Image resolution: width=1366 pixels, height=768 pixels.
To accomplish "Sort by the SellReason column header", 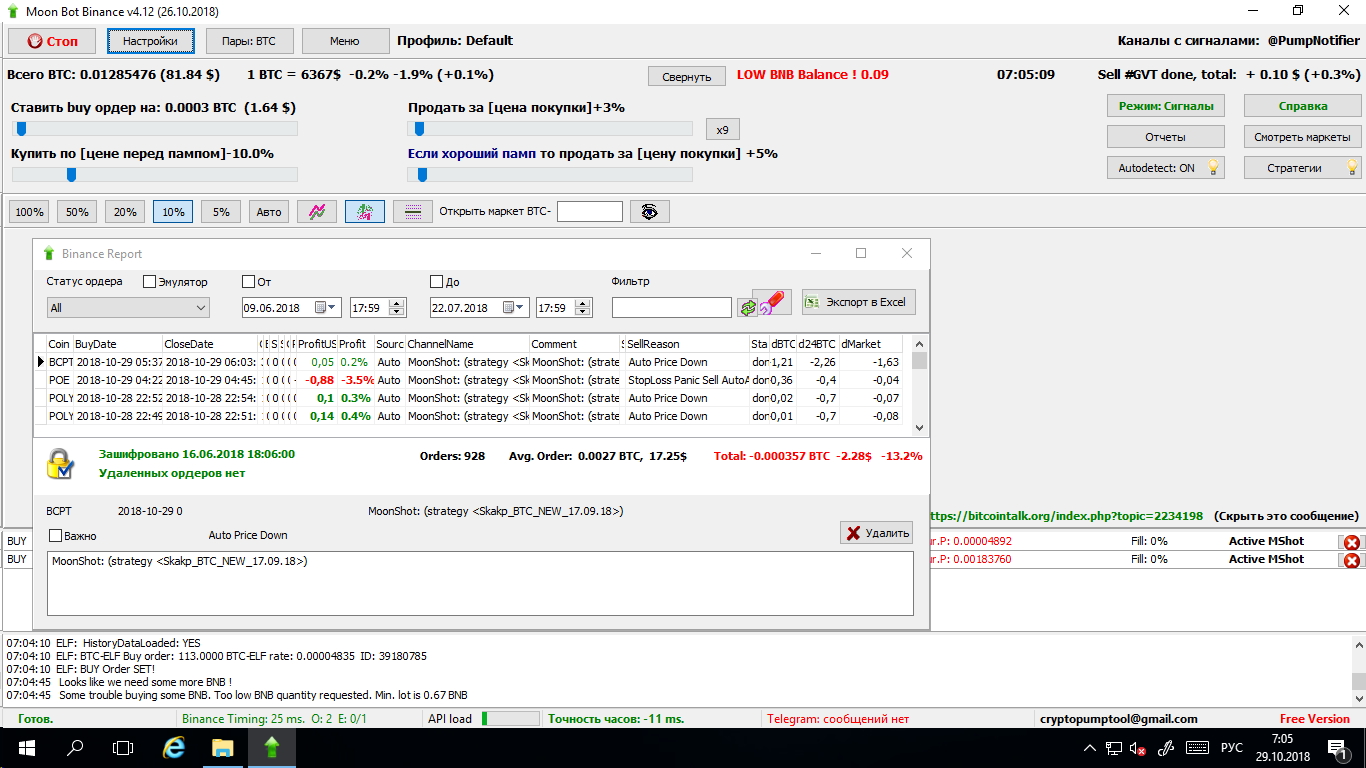I will click(687, 344).
